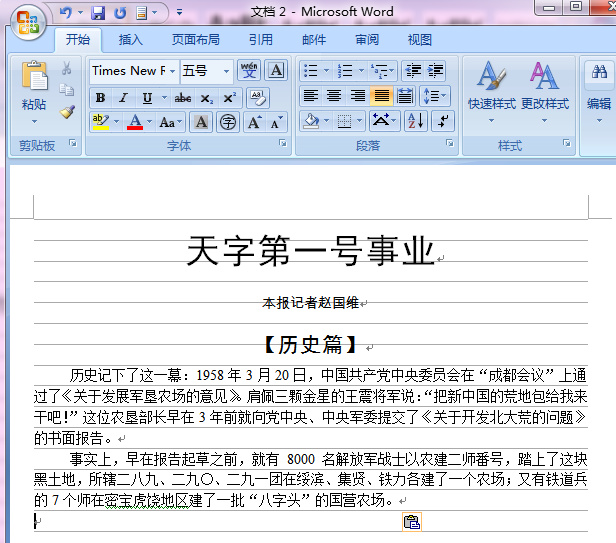Click the title 天字第一号事业
Image resolution: width=616 pixels, height=543 pixels.
(310, 251)
